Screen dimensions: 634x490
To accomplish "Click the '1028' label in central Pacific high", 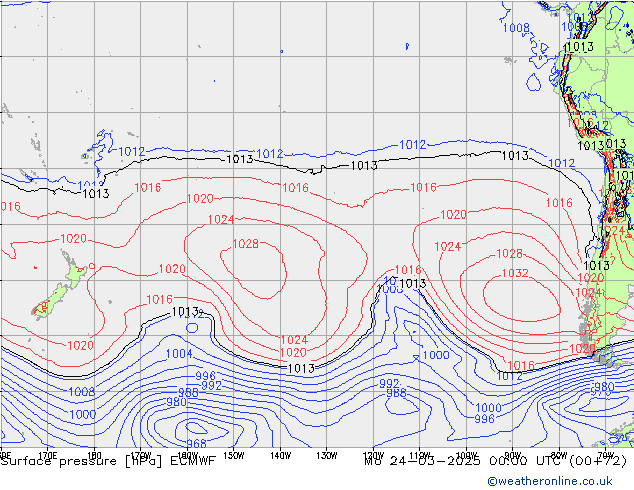I will pyautogui.click(x=245, y=244).
